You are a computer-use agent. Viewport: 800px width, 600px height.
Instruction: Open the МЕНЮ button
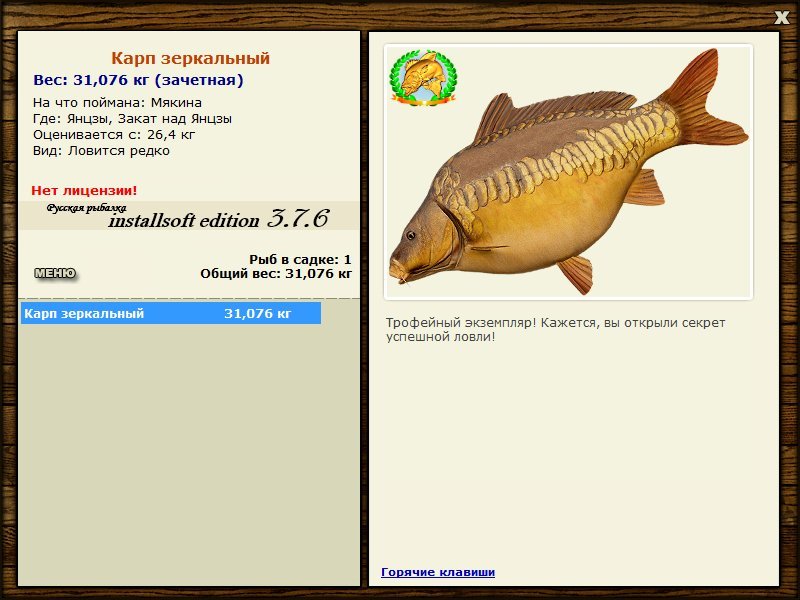coord(55,273)
